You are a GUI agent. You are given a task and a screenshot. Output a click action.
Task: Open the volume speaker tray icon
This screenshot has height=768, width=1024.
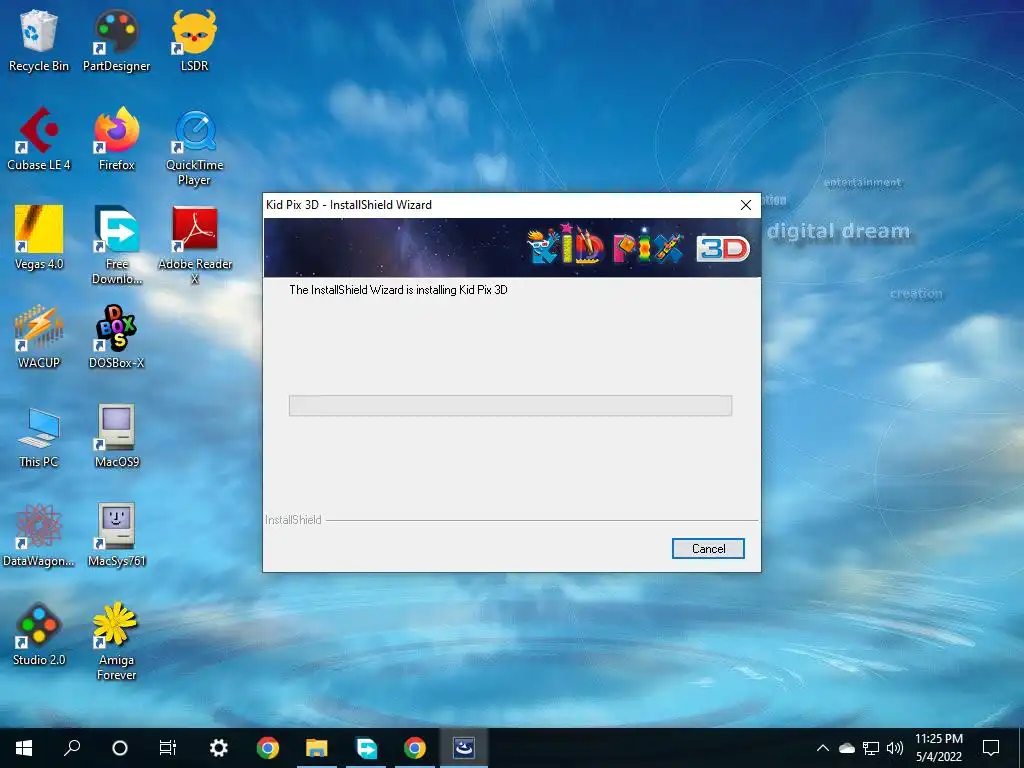pos(895,748)
